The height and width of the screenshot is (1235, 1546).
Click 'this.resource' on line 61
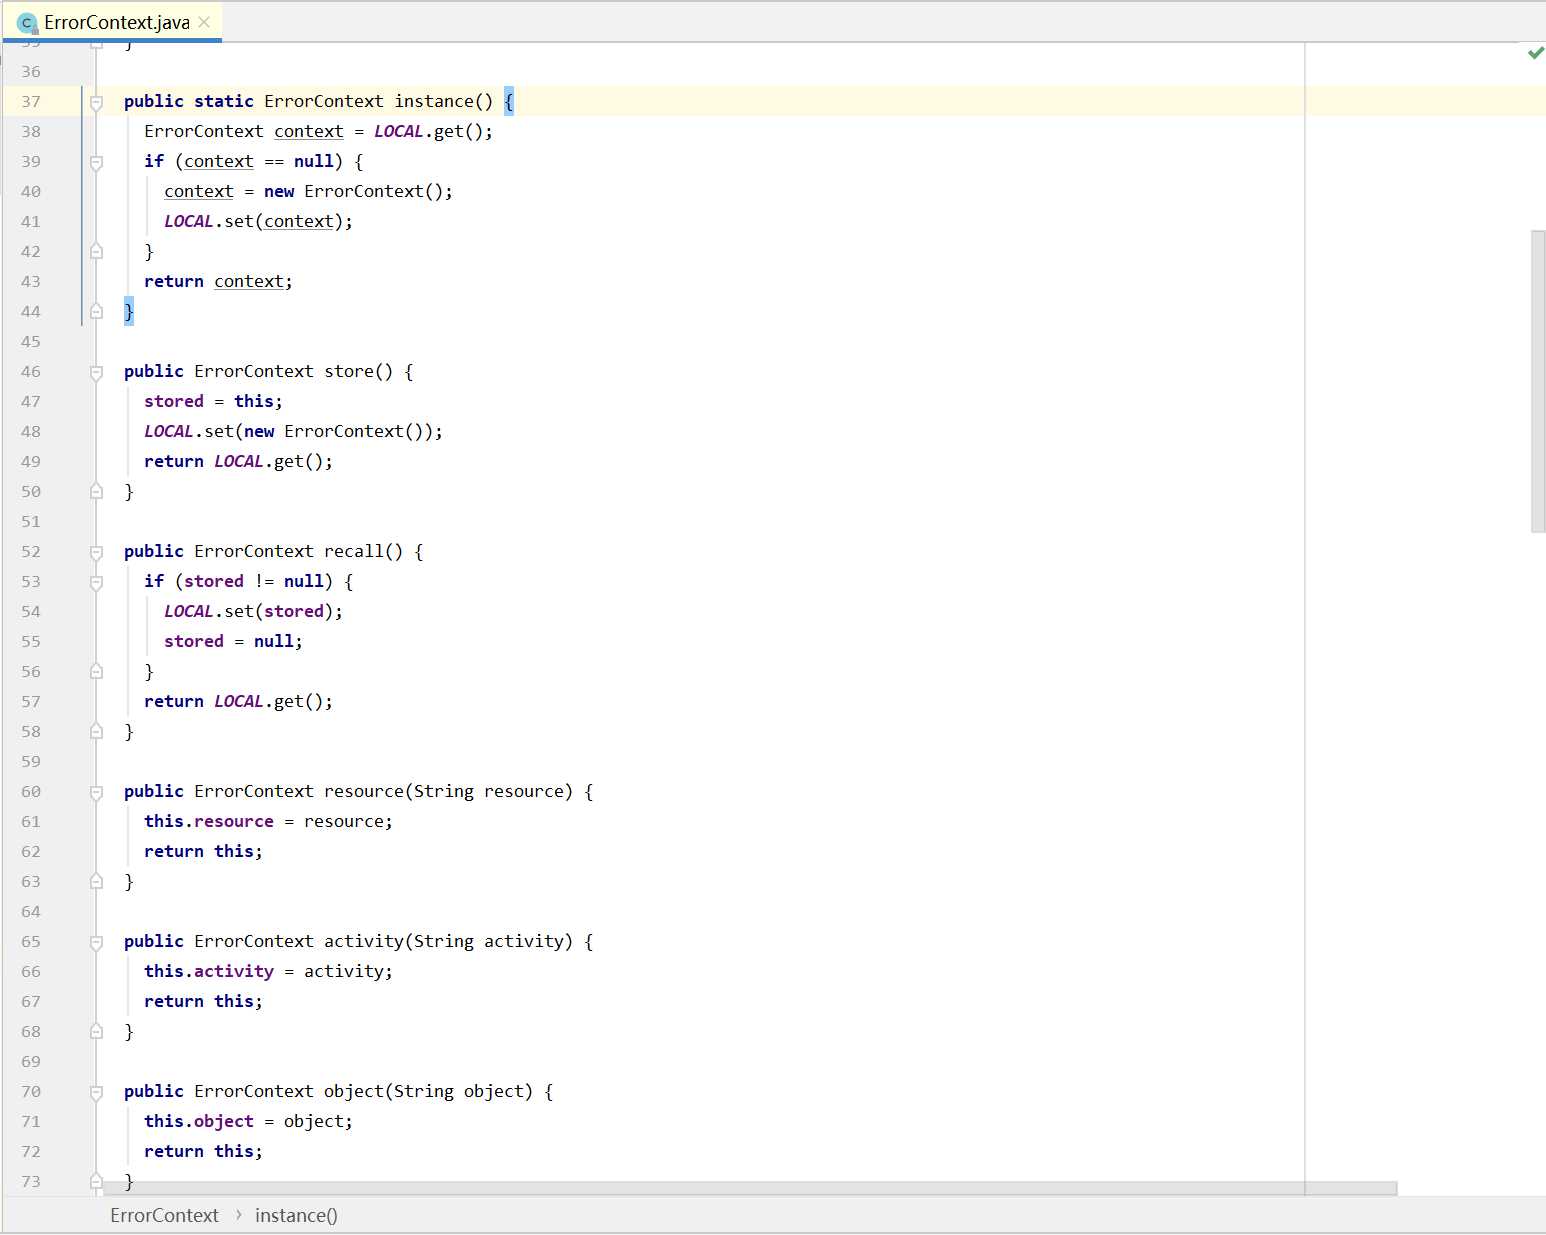(209, 821)
